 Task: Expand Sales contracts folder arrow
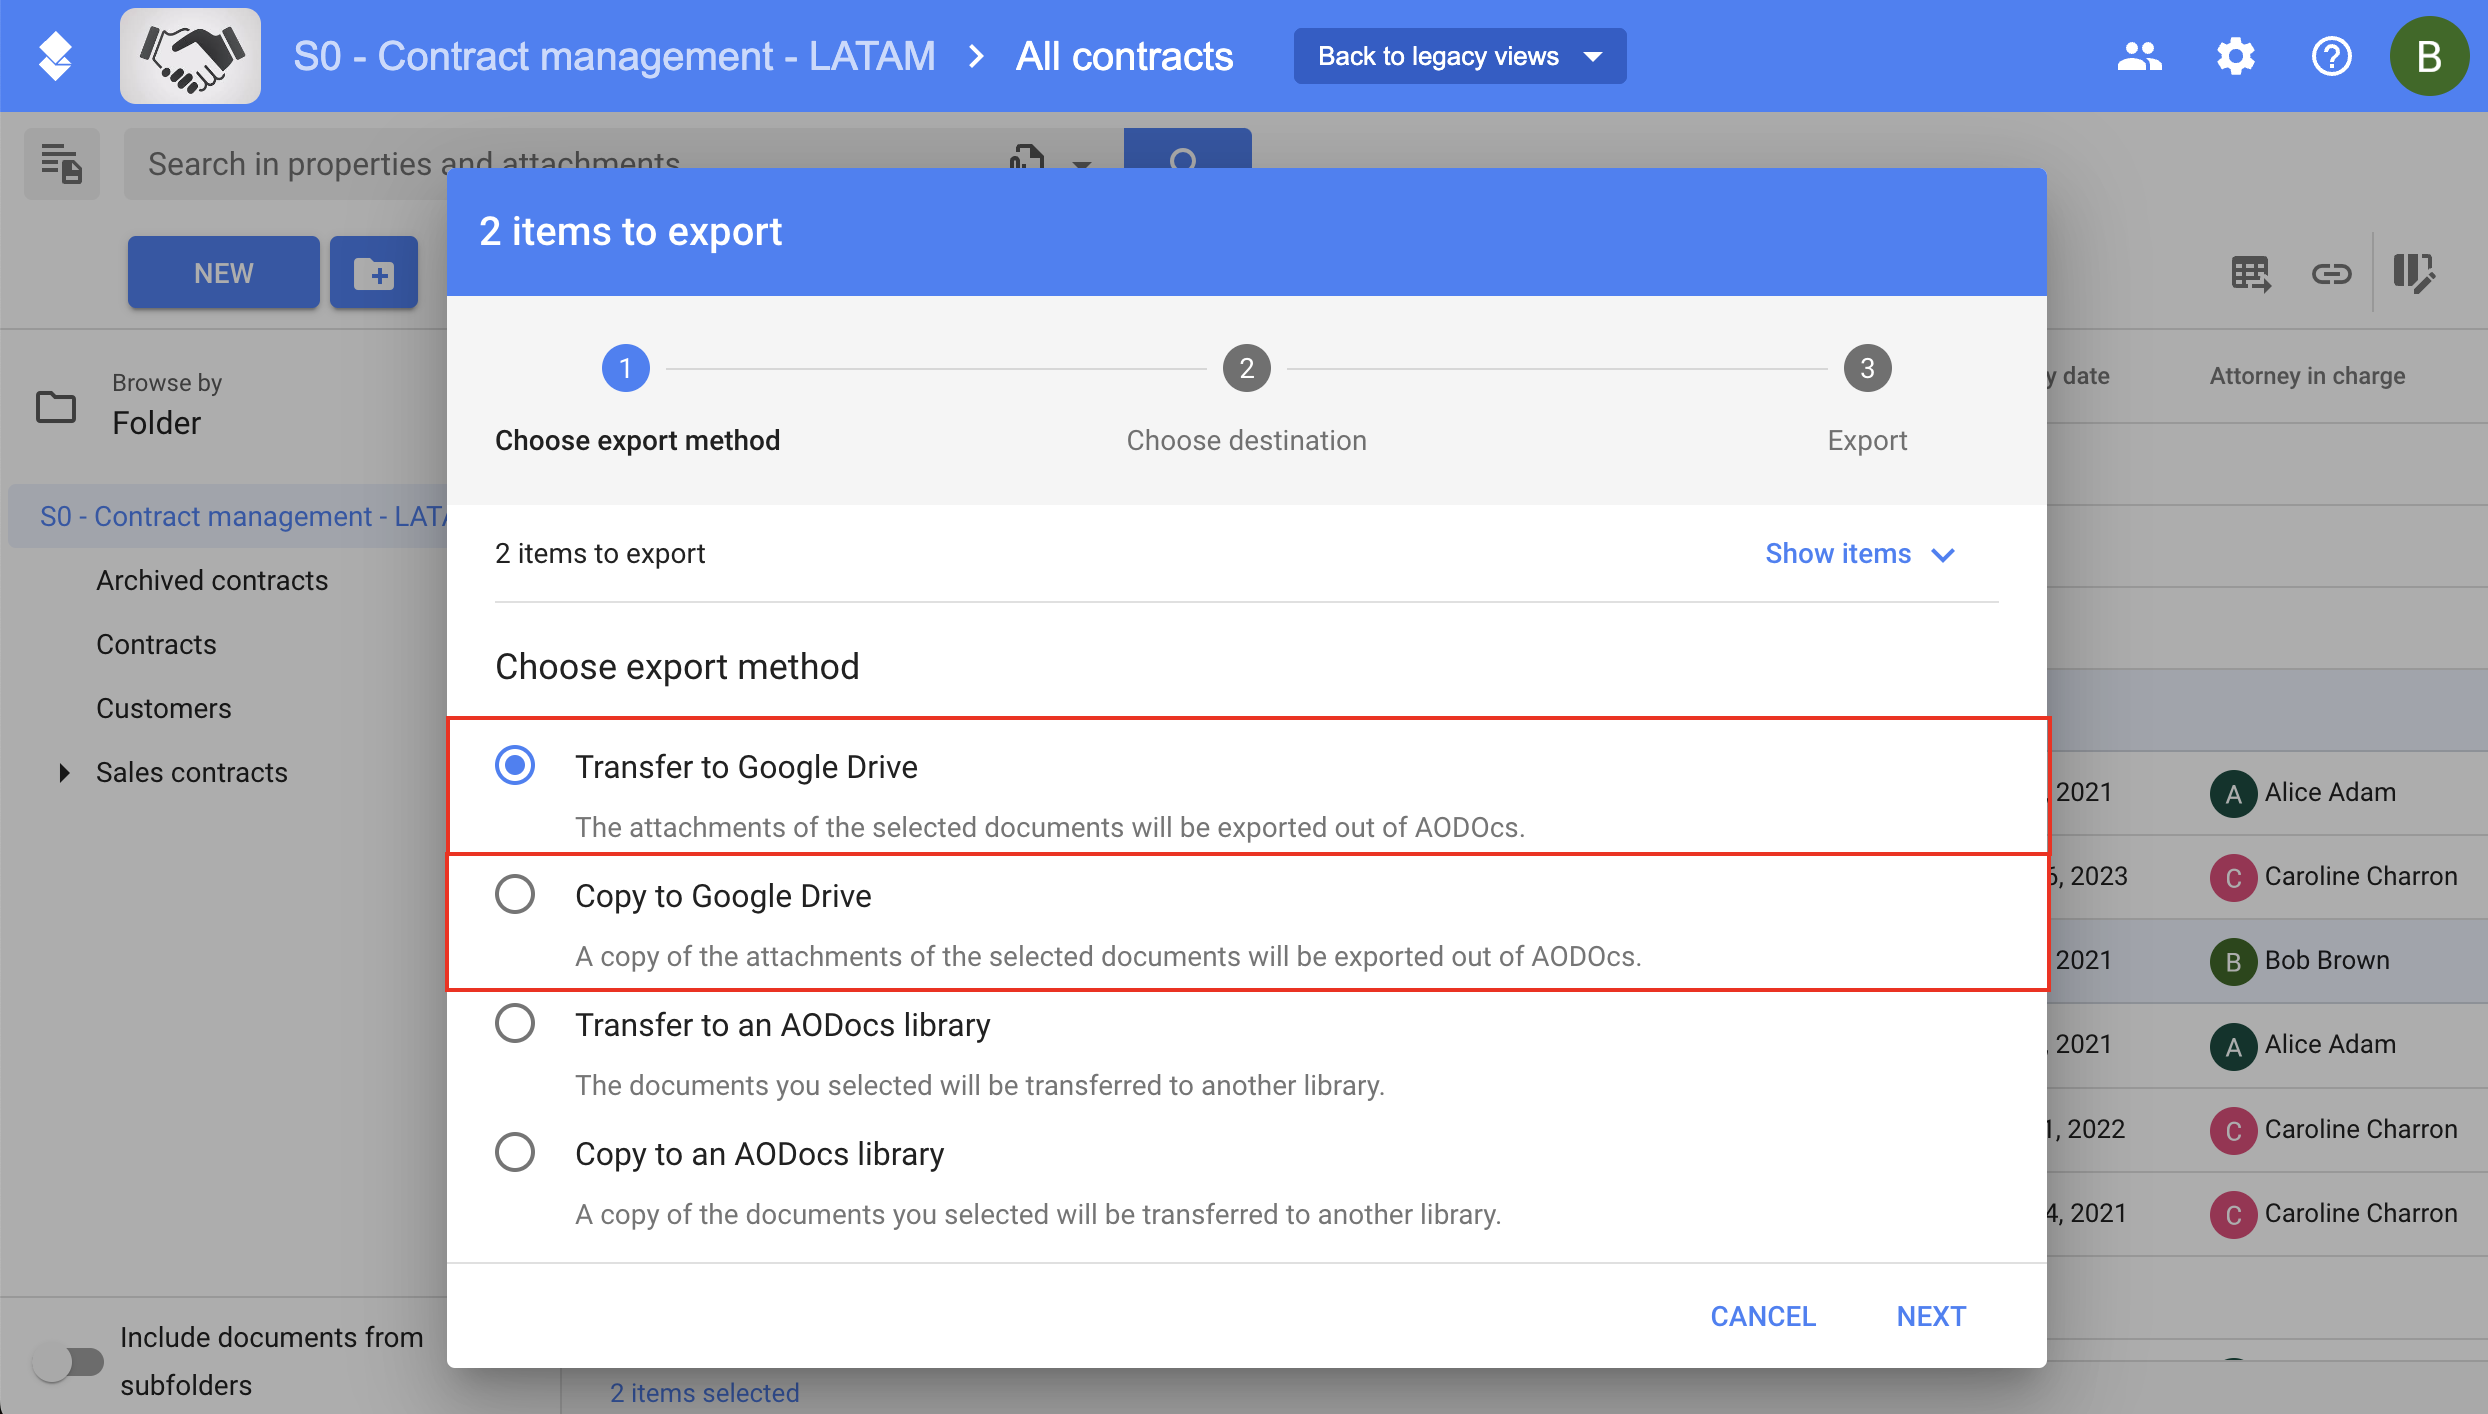(x=64, y=772)
